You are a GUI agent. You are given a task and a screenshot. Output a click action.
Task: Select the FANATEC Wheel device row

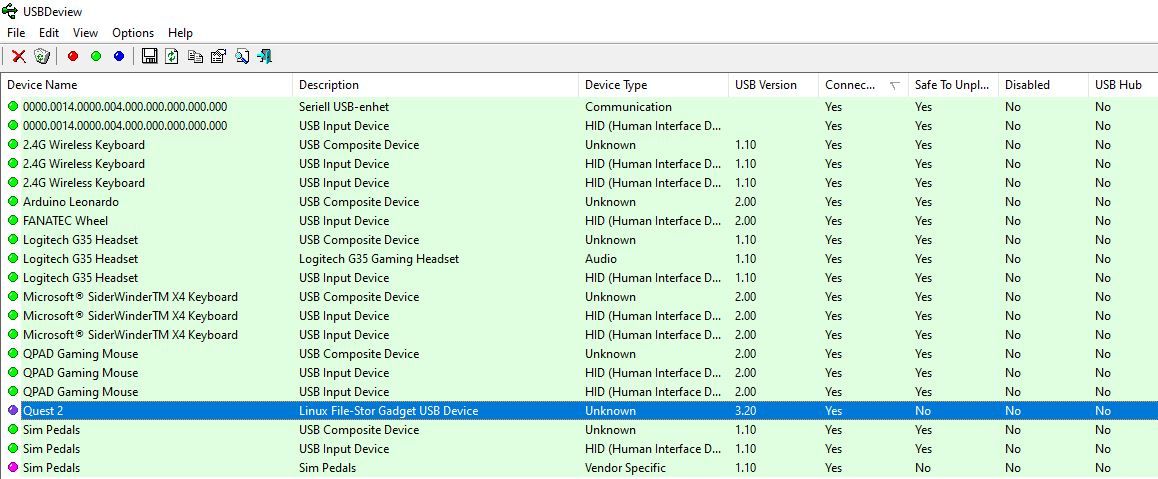pos(65,221)
